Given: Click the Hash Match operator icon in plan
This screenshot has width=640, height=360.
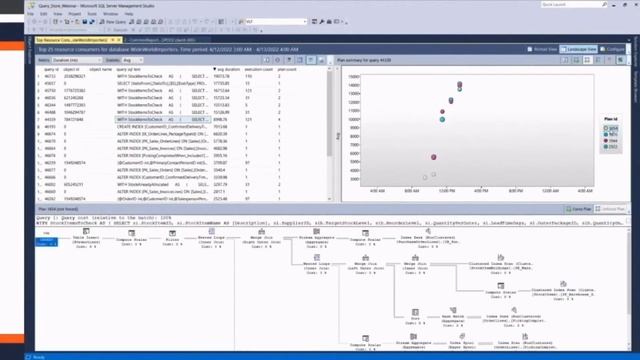Looking at the screenshot, I should [x=453, y=311].
